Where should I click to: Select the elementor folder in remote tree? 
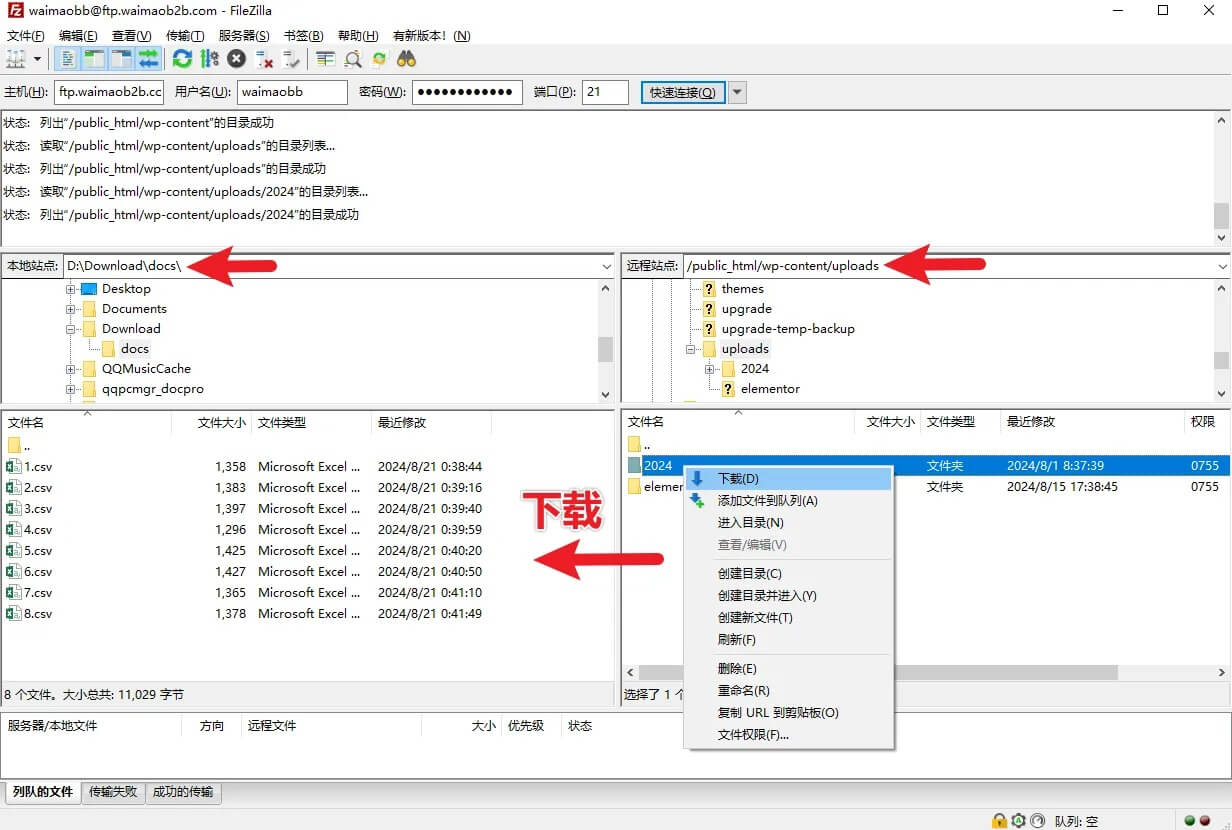770,388
